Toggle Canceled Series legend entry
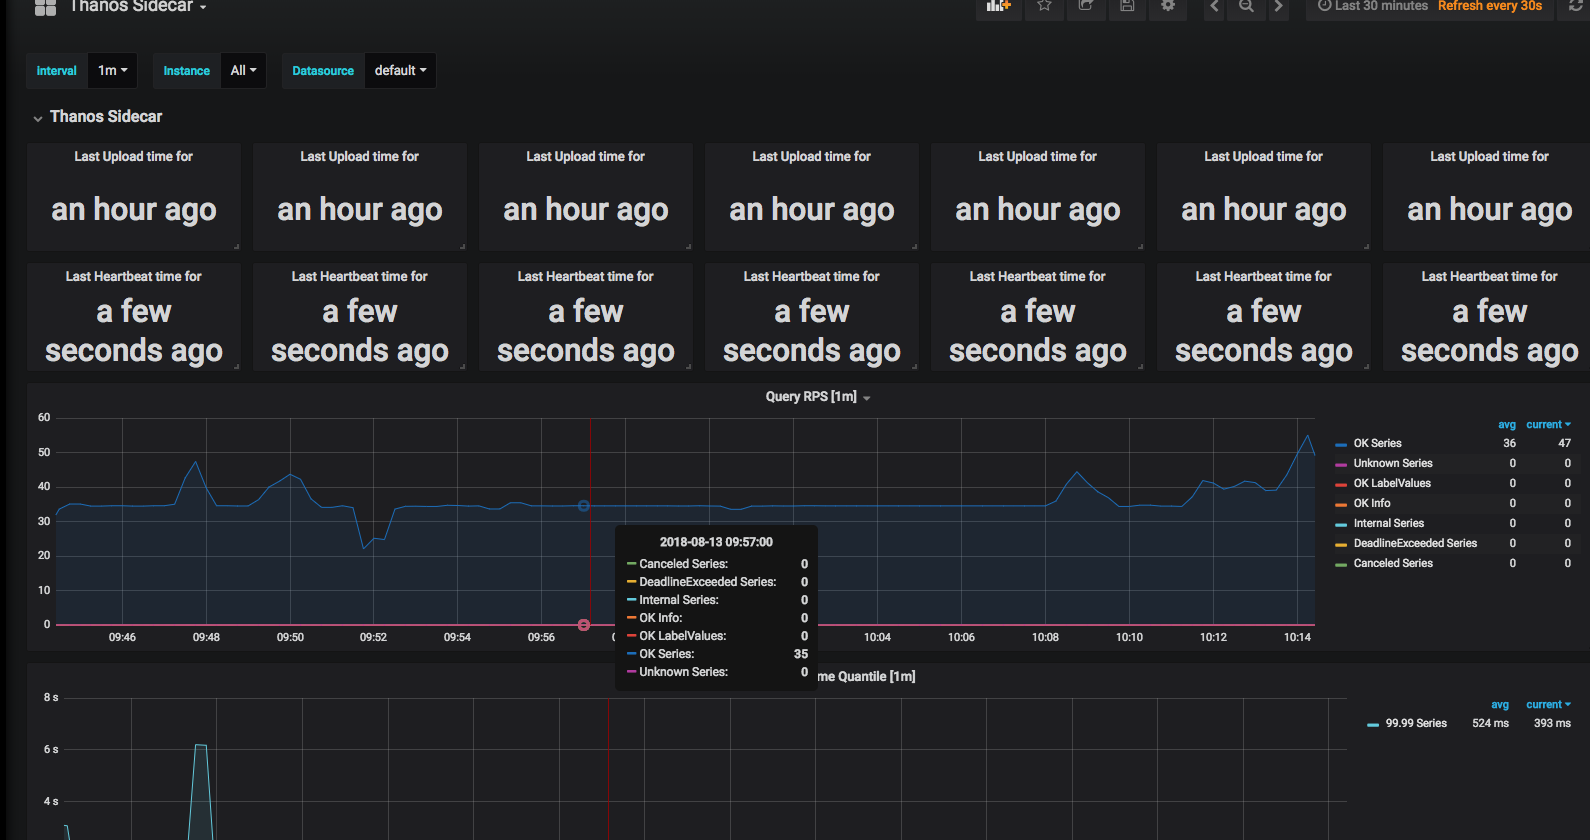Image resolution: width=1590 pixels, height=840 pixels. point(1393,563)
